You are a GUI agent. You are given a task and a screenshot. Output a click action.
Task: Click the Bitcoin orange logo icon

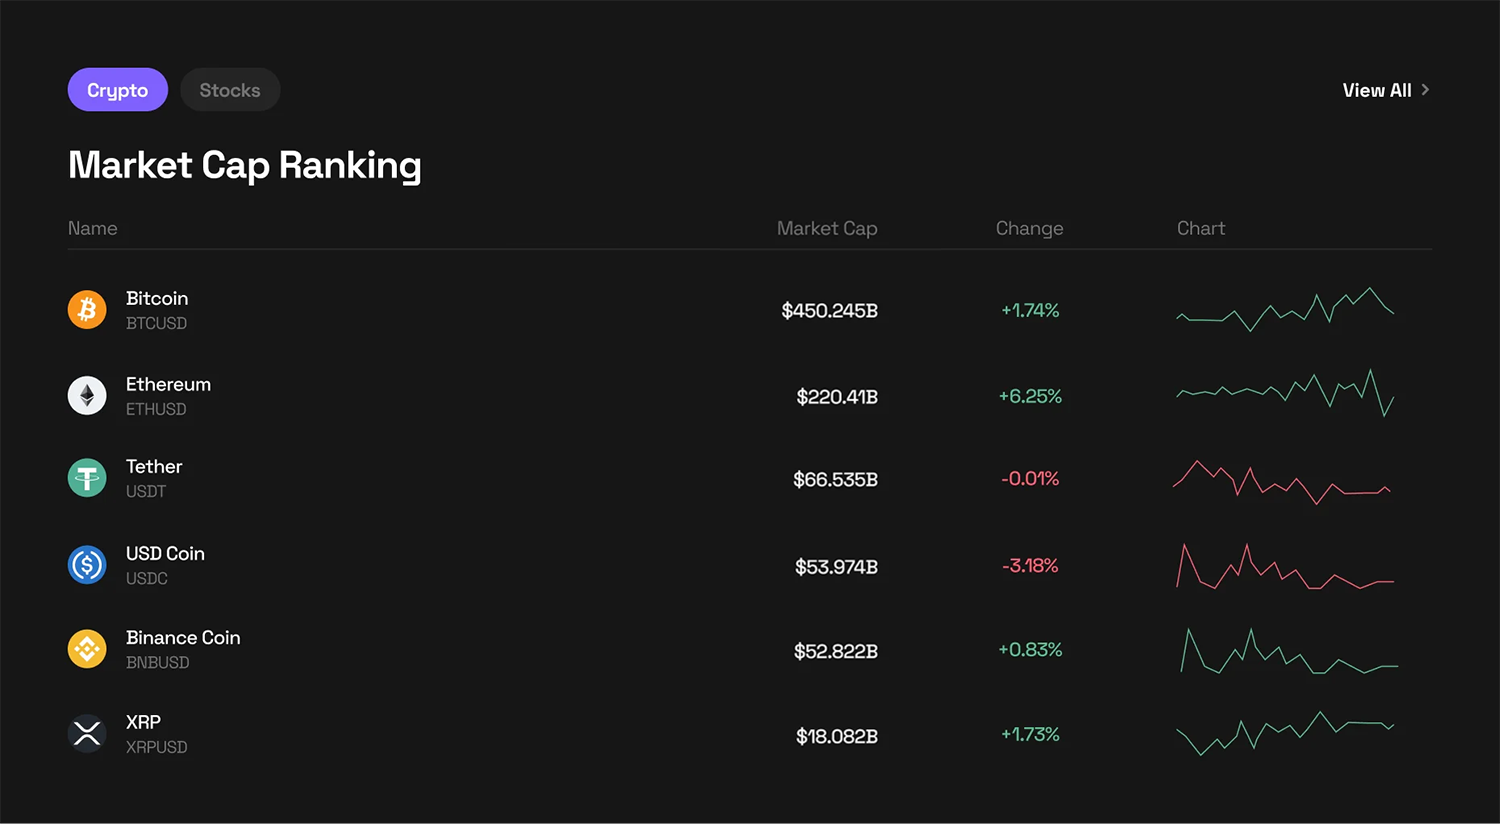pos(87,309)
